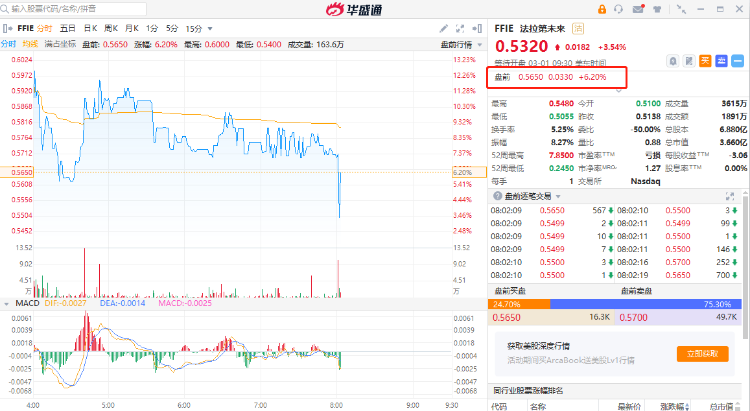
Task: Click the 立即获取 button
Action: pos(703,354)
